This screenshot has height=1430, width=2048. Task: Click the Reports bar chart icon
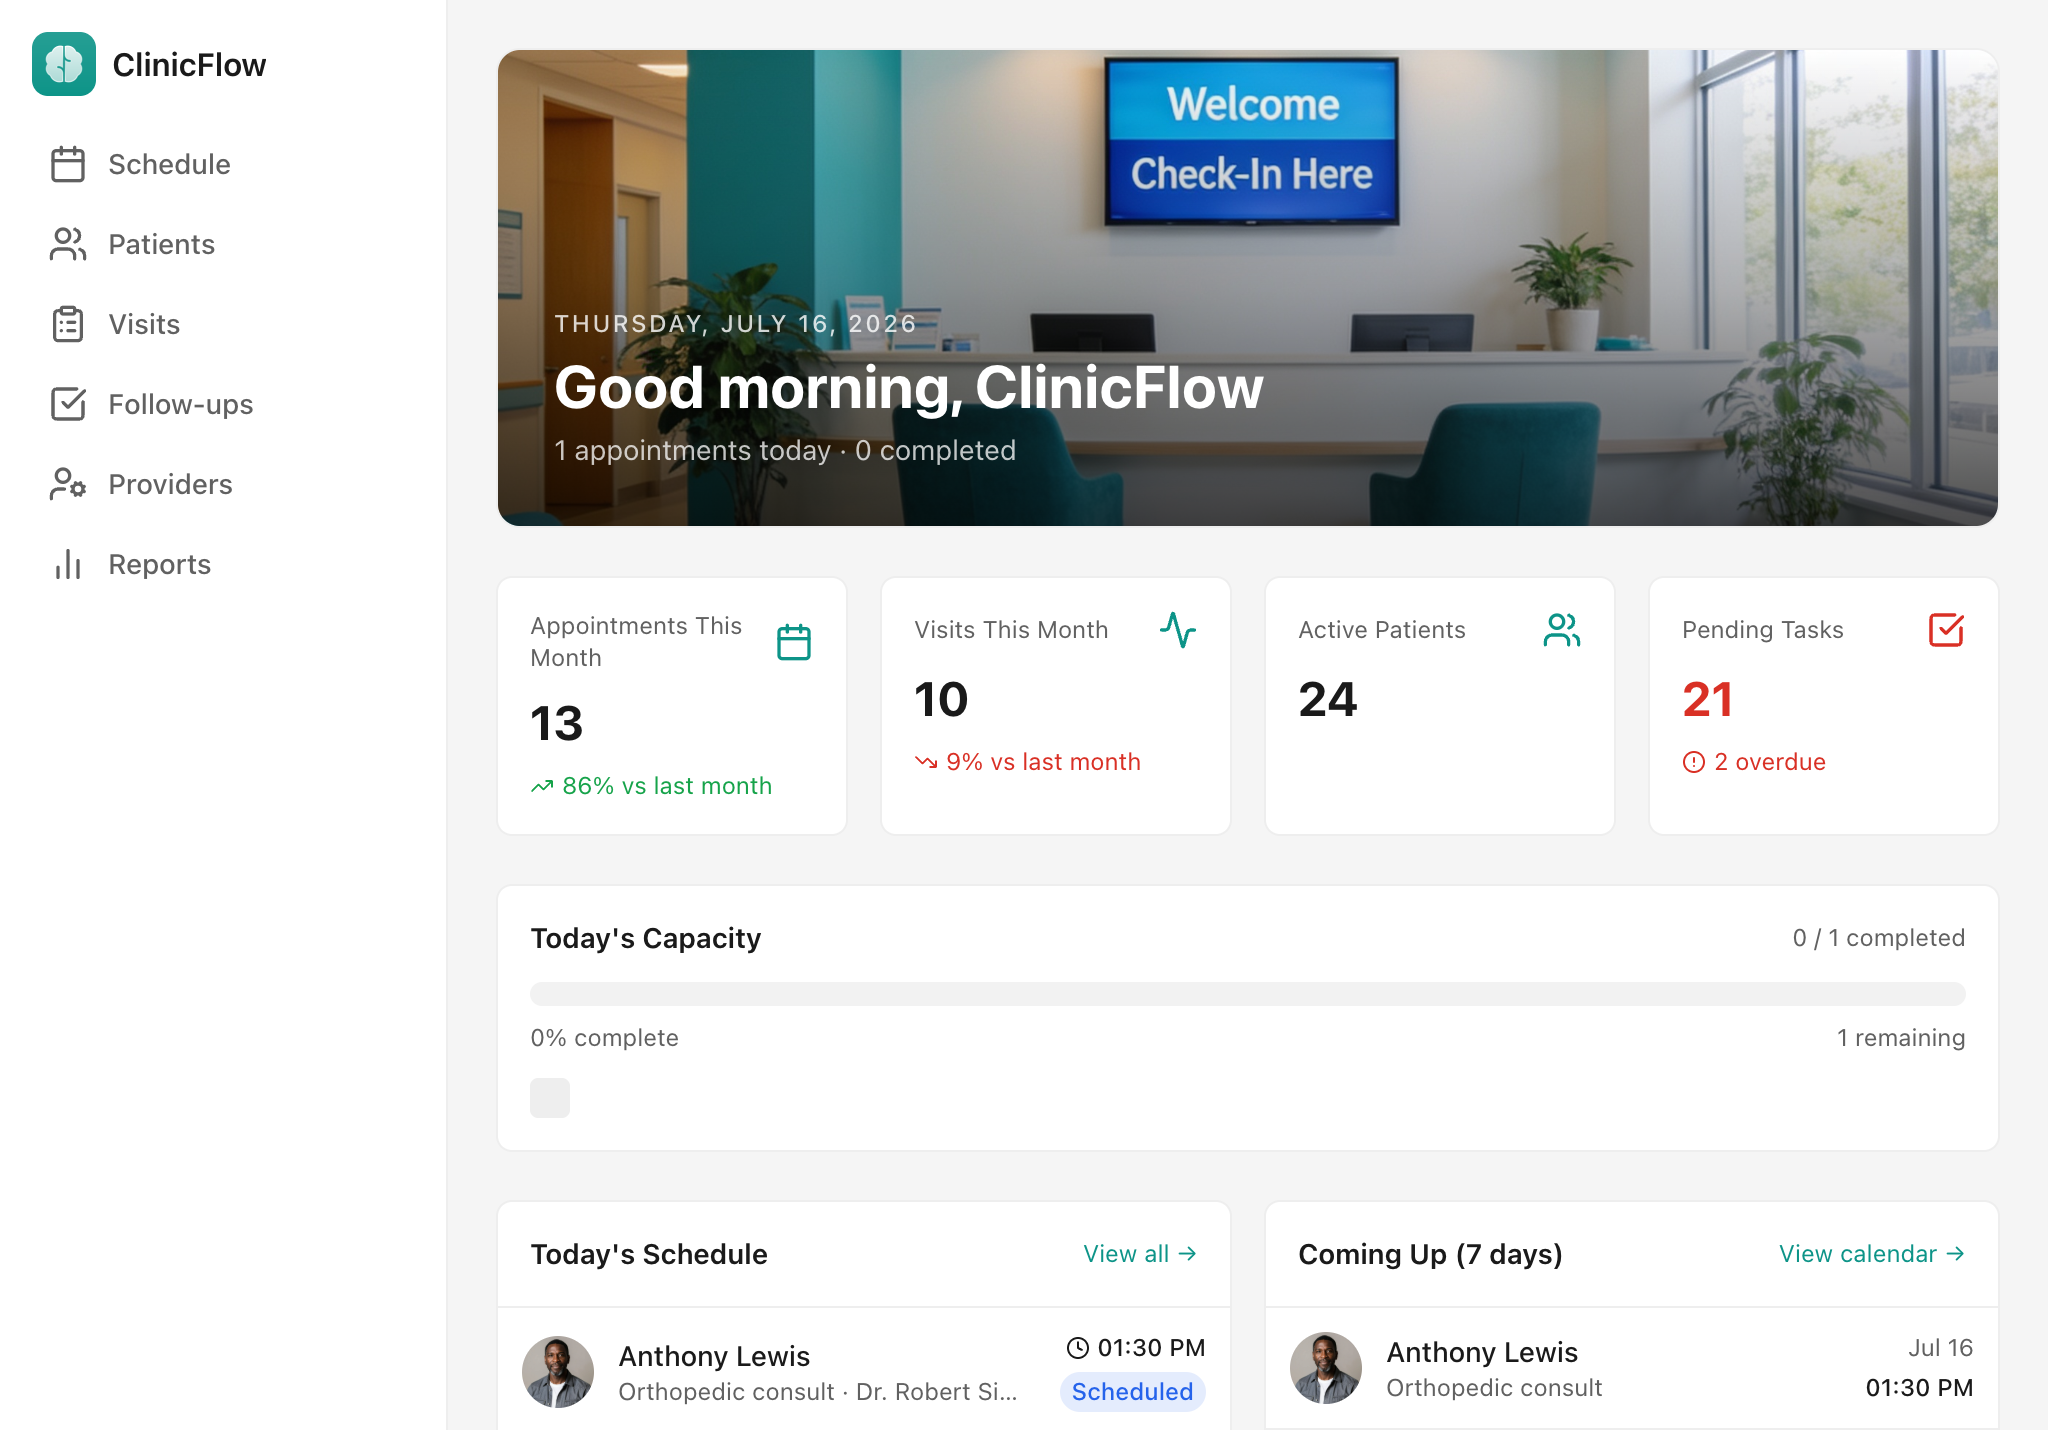[68, 564]
